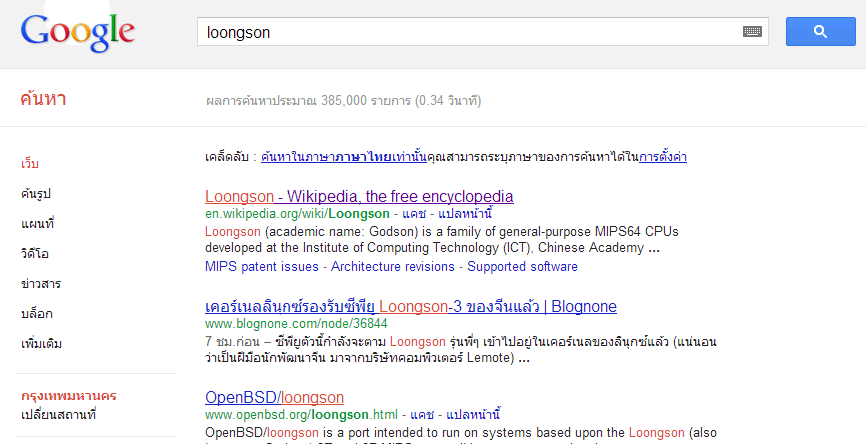Click en.wikipedia.org/wiki/Loongson URL text
This screenshot has width=866, height=444.
tap(297, 214)
